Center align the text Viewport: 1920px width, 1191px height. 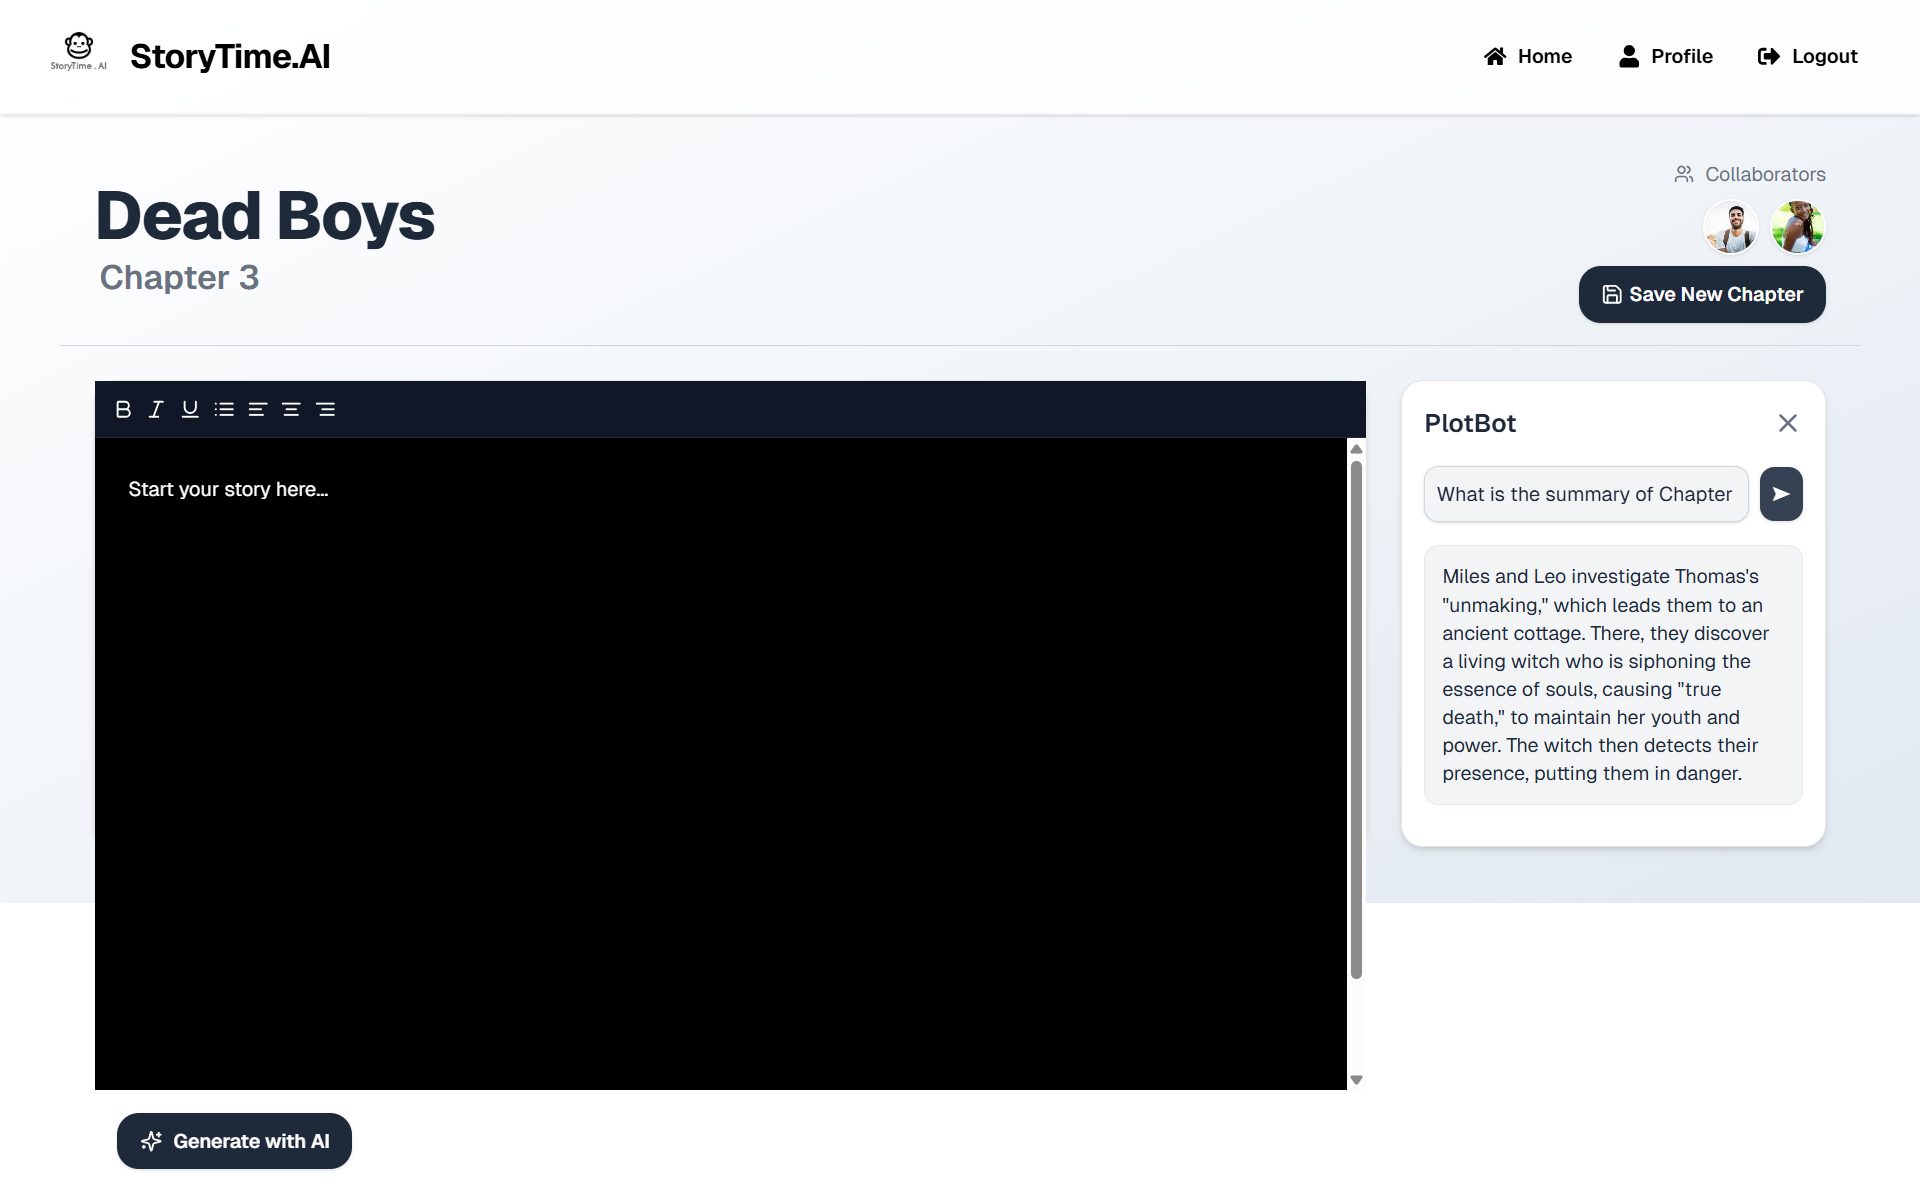(x=291, y=409)
